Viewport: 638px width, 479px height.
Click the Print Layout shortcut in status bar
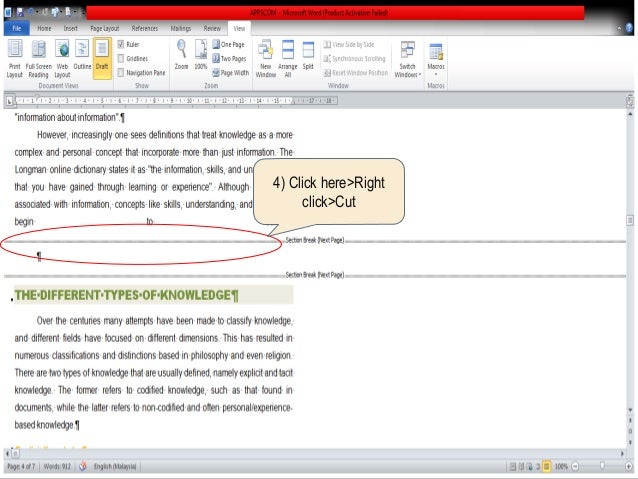click(513, 466)
